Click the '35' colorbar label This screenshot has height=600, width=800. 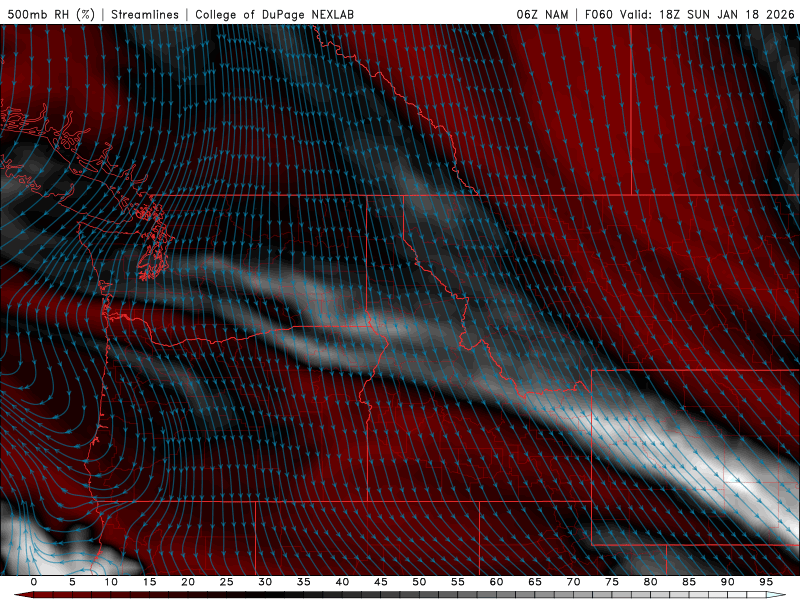pos(304,582)
